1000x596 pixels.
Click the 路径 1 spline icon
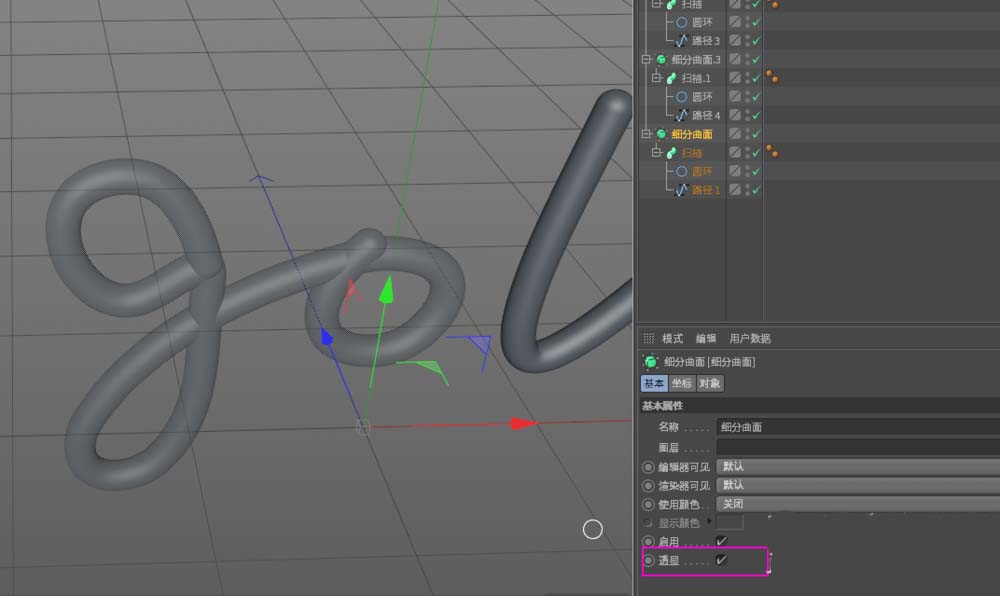(x=682, y=190)
